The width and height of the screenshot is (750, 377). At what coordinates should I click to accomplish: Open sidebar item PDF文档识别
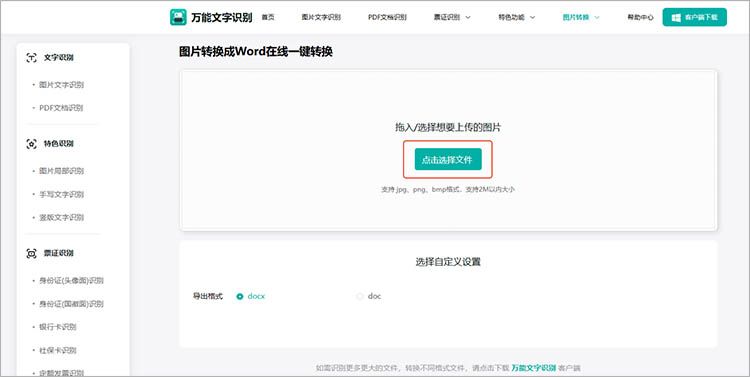(61, 108)
